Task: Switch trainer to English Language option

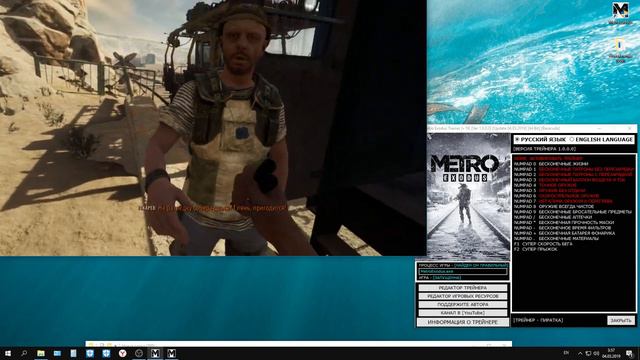Action: tap(572, 140)
